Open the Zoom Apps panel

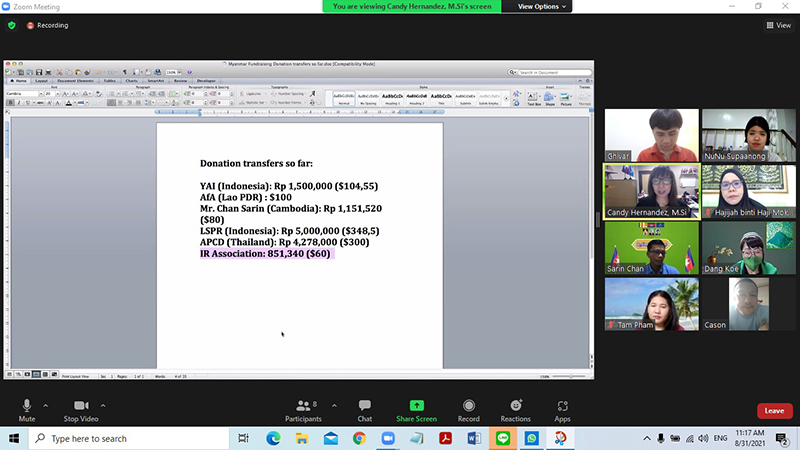tap(562, 411)
